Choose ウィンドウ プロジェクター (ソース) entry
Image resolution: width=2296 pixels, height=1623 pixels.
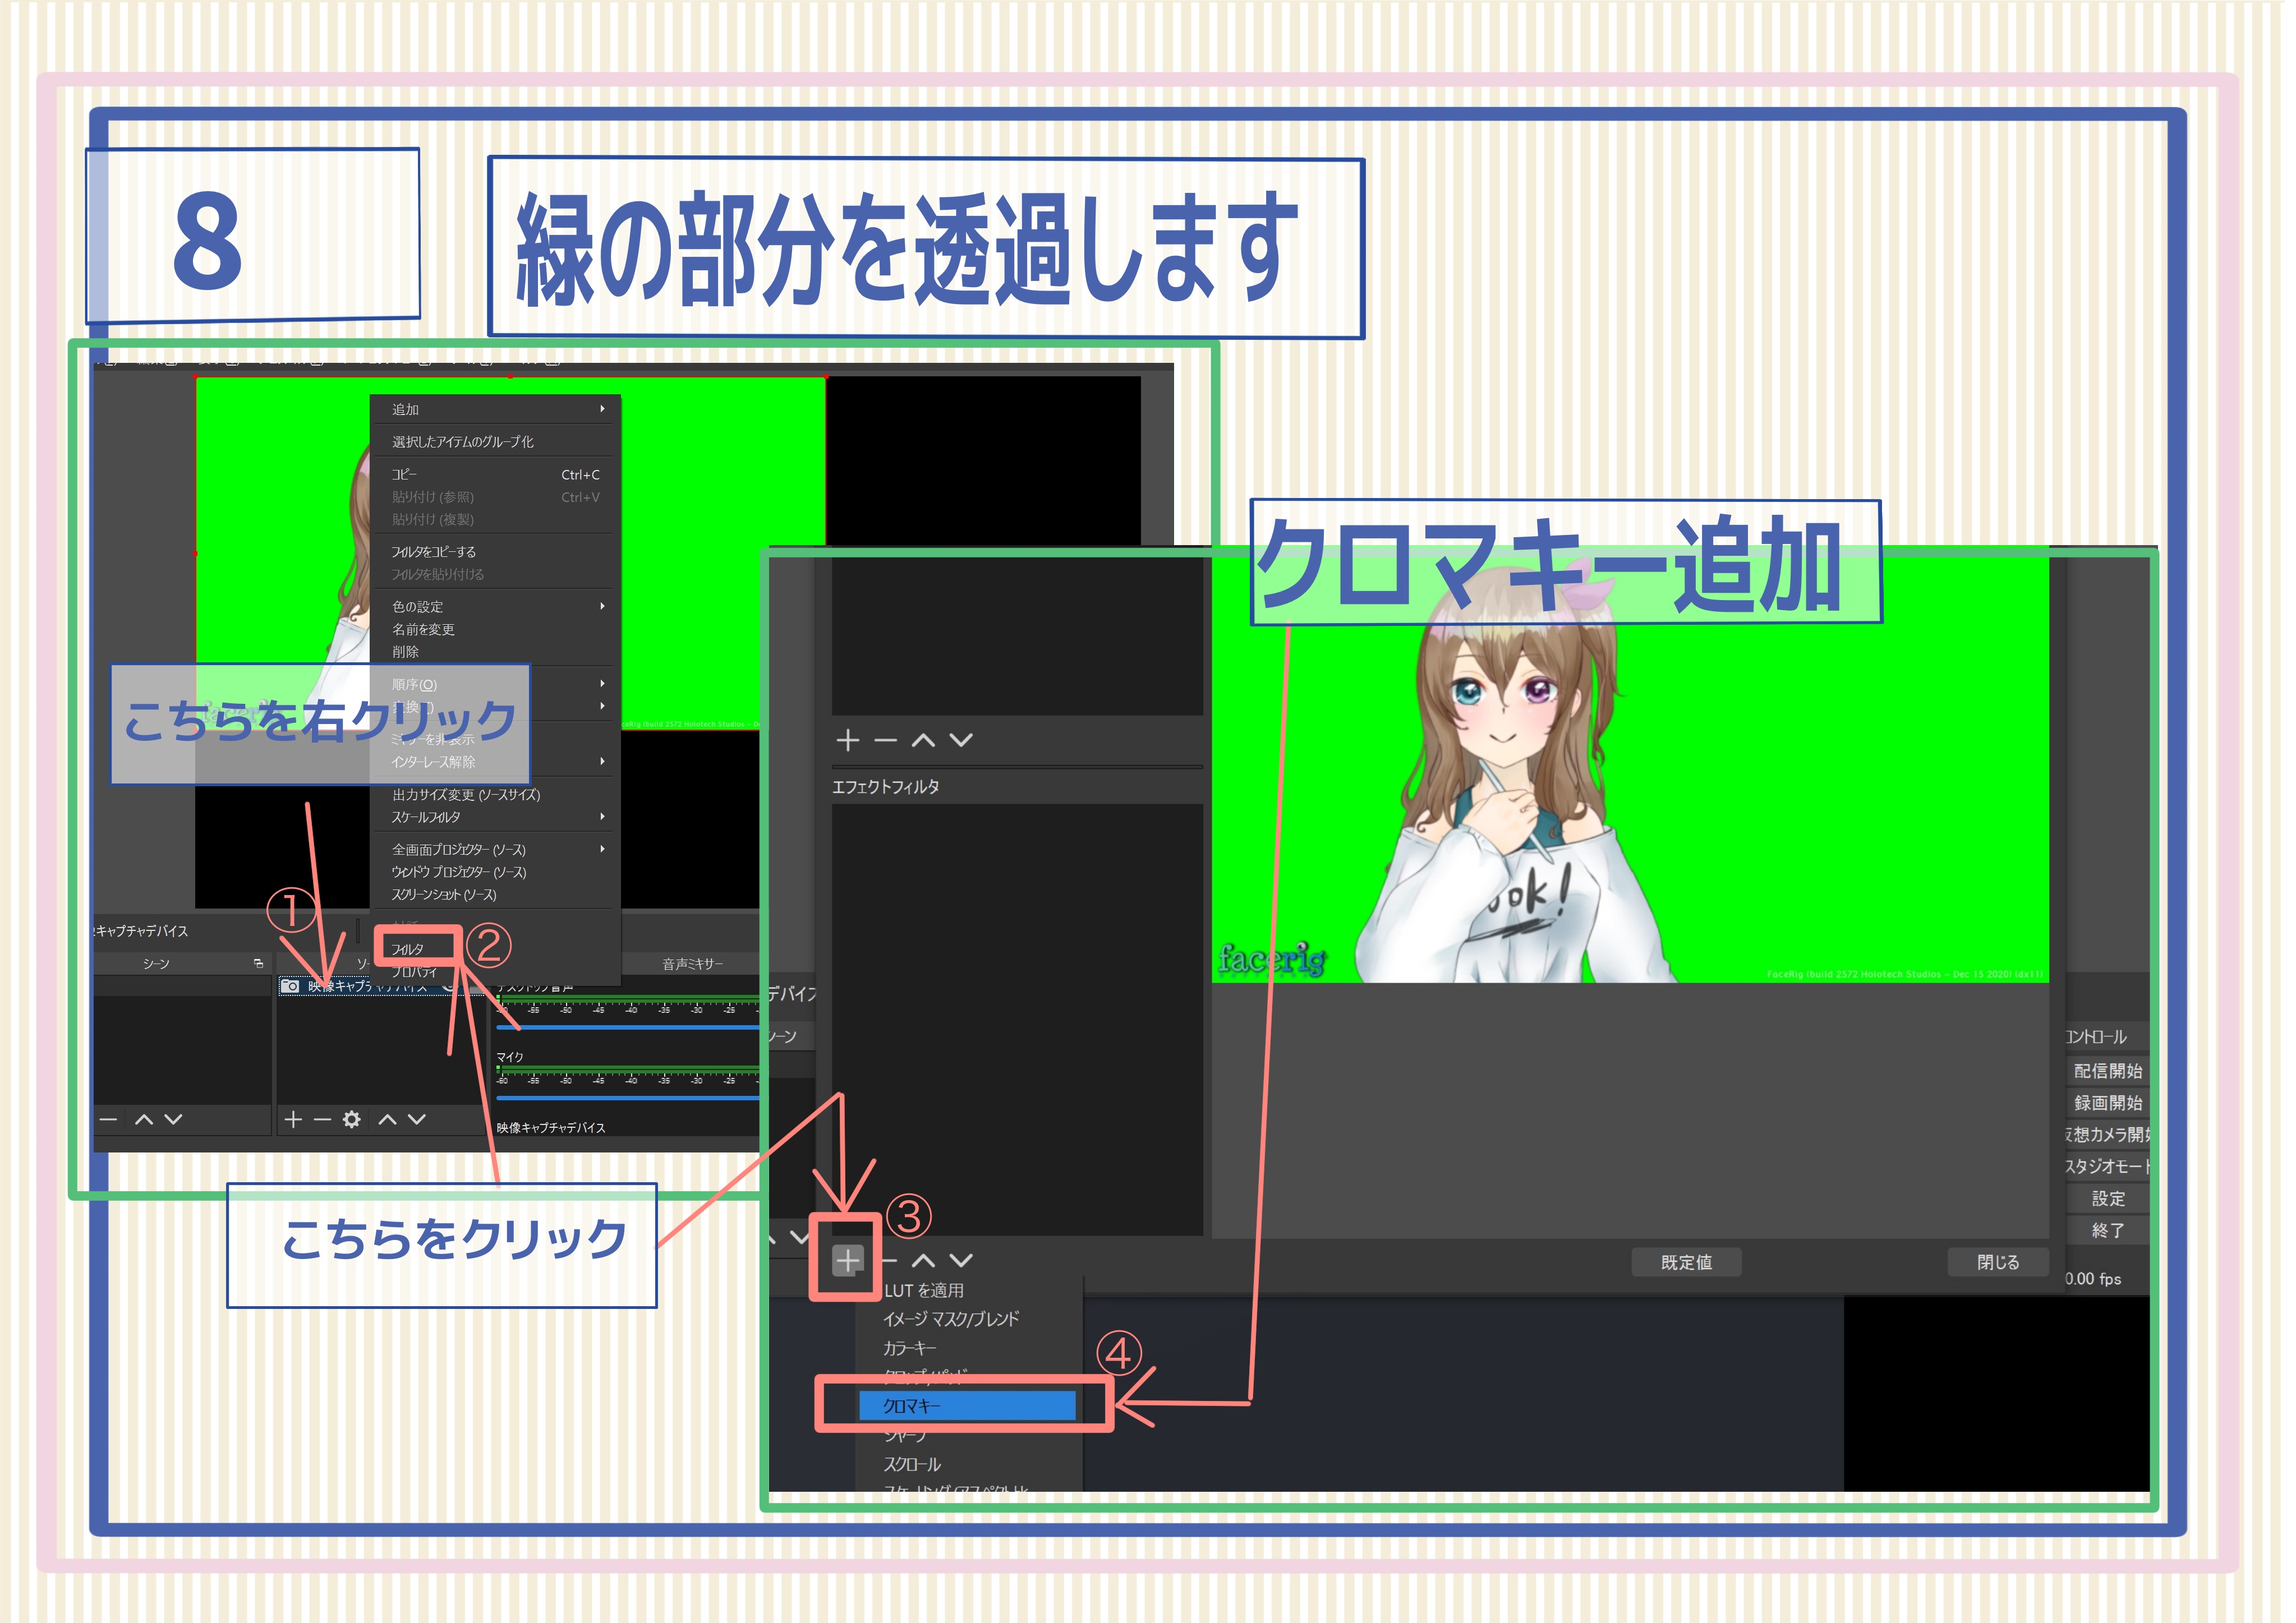click(458, 872)
